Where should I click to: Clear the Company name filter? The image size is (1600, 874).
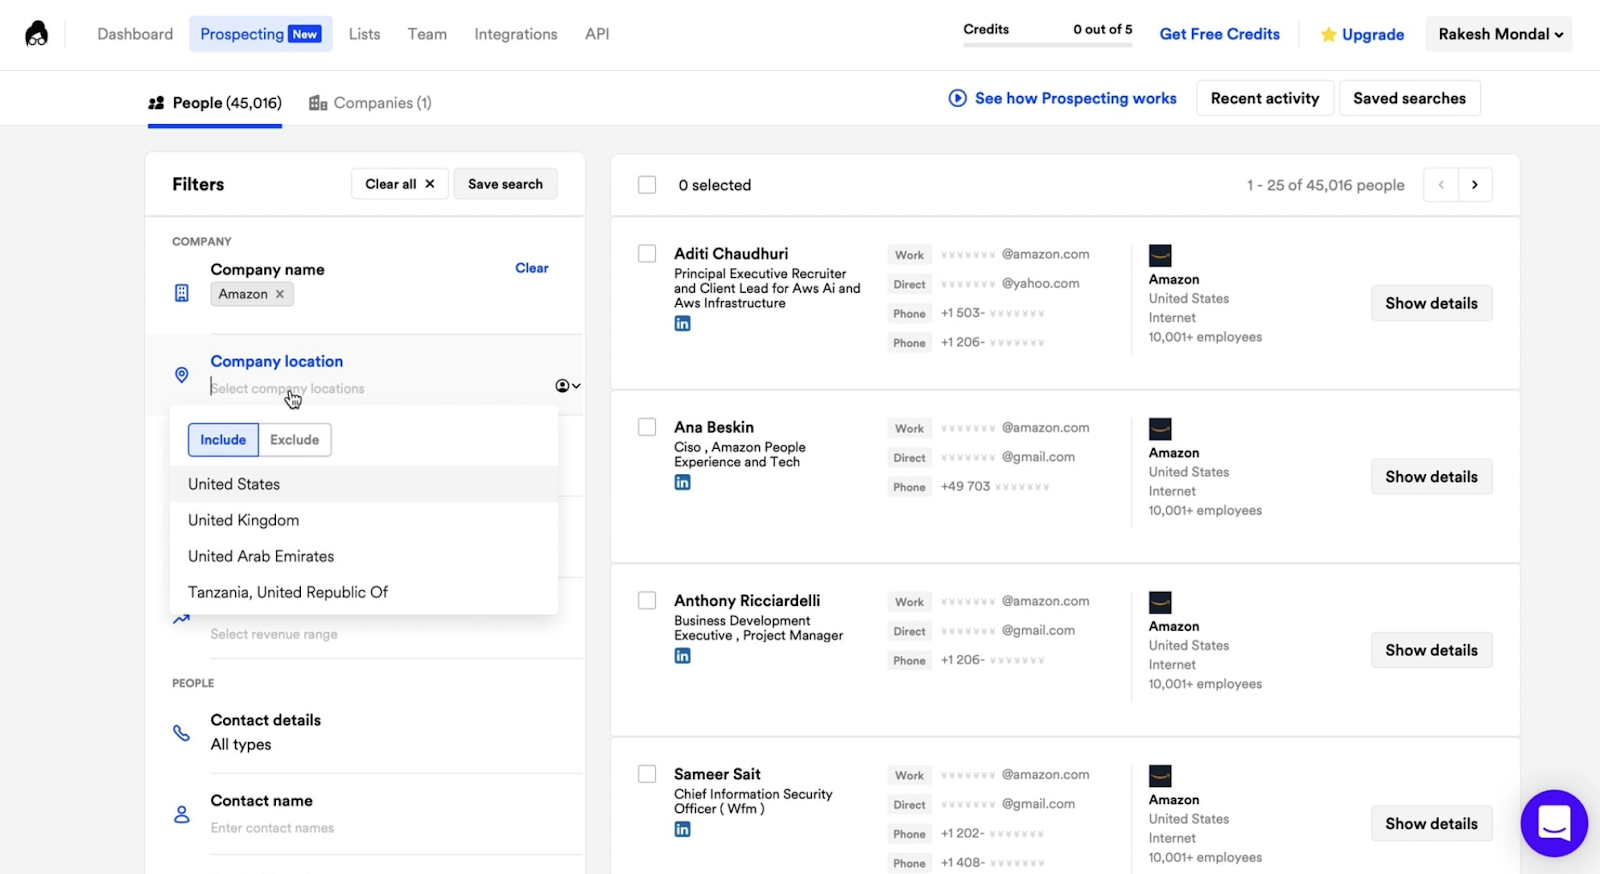pyautogui.click(x=531, y=268)
